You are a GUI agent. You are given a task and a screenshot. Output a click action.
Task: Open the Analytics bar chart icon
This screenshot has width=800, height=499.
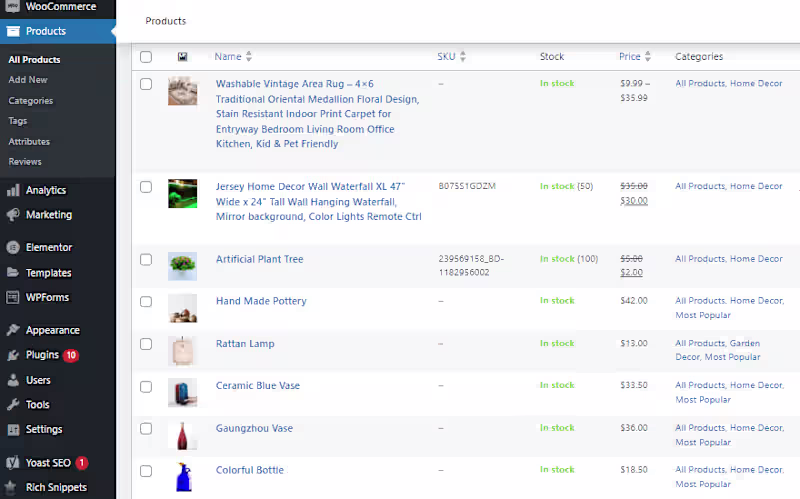click(x=13, y=191)
